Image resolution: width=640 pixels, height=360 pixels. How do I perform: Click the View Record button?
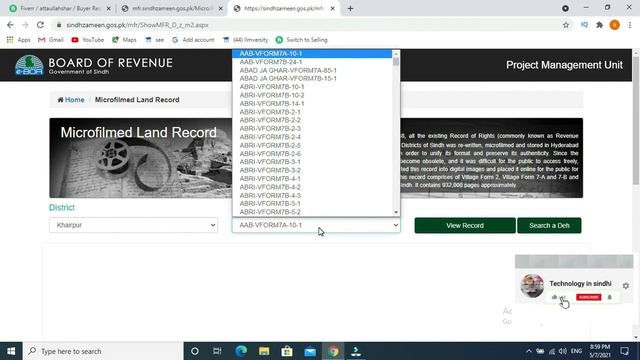465,225
